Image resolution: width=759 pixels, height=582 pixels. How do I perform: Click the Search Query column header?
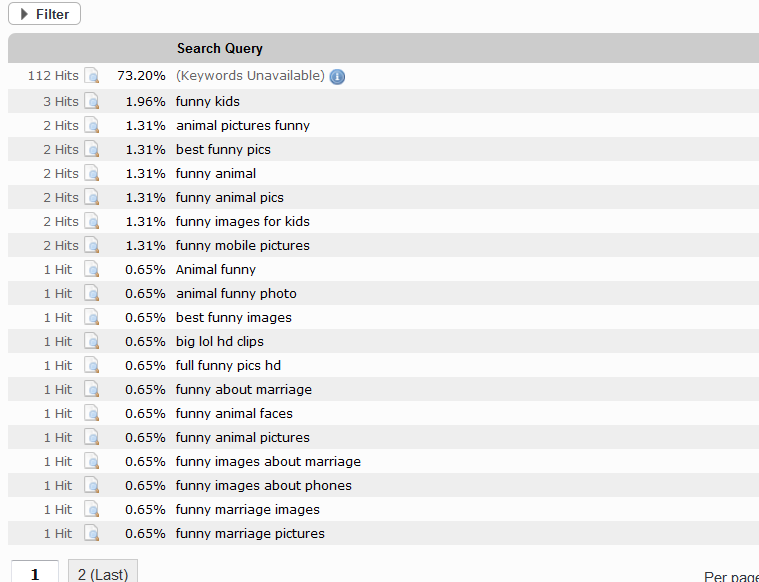click(220, 48)
